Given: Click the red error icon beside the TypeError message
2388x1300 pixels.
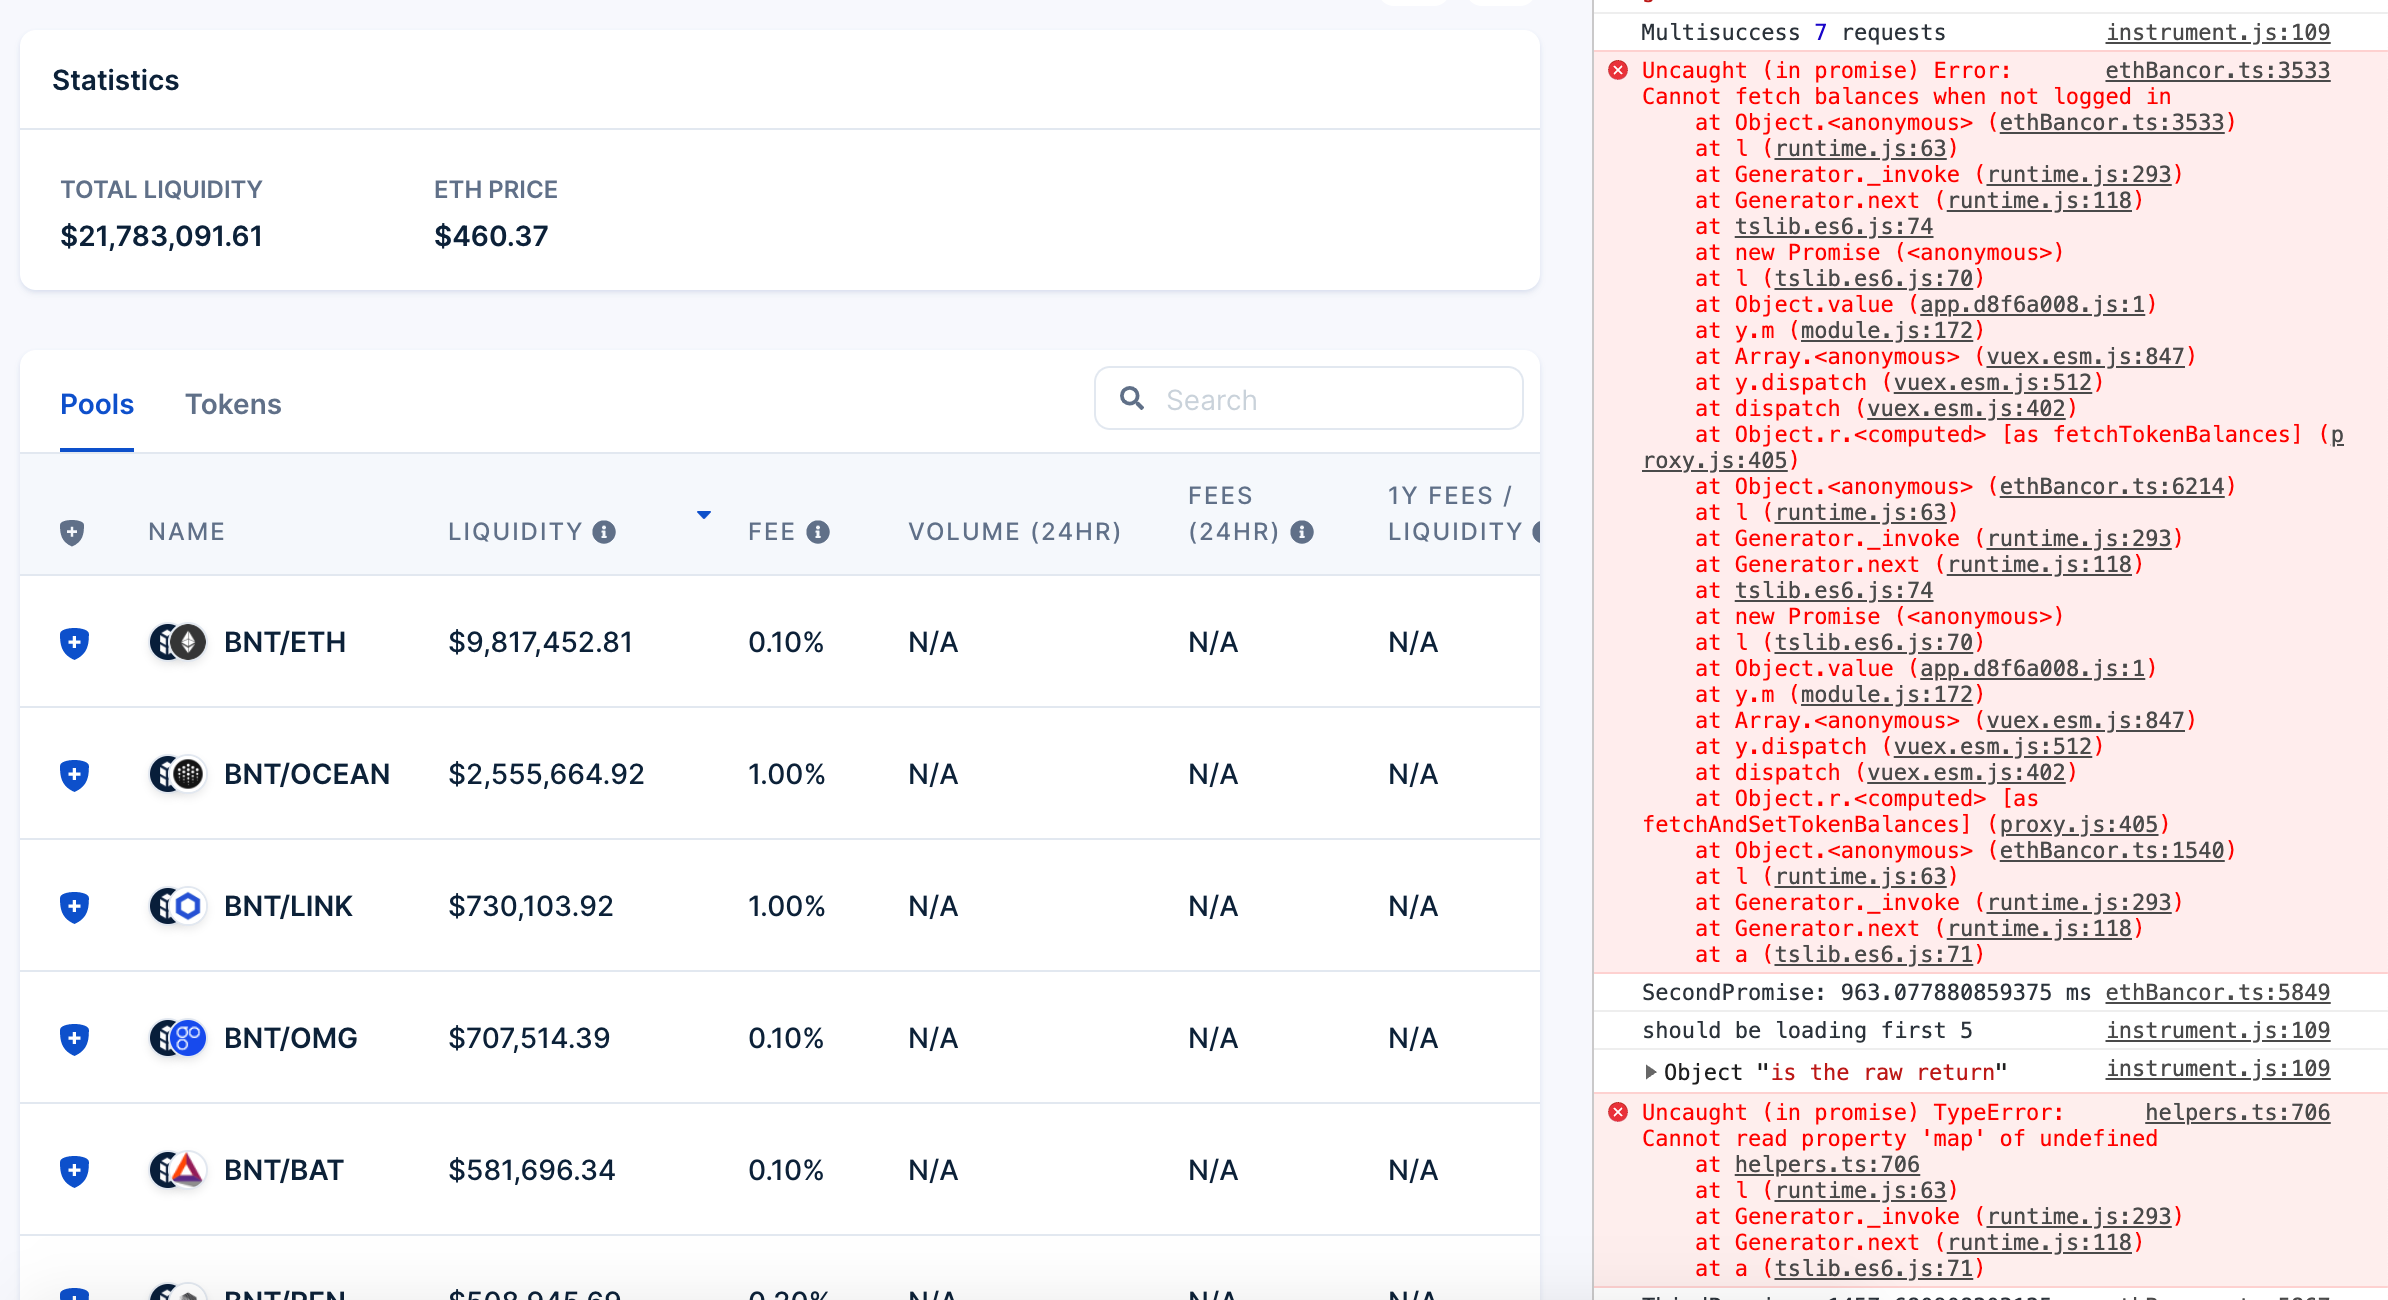Looking at the screenshot, I should tap(1621, 1112).
